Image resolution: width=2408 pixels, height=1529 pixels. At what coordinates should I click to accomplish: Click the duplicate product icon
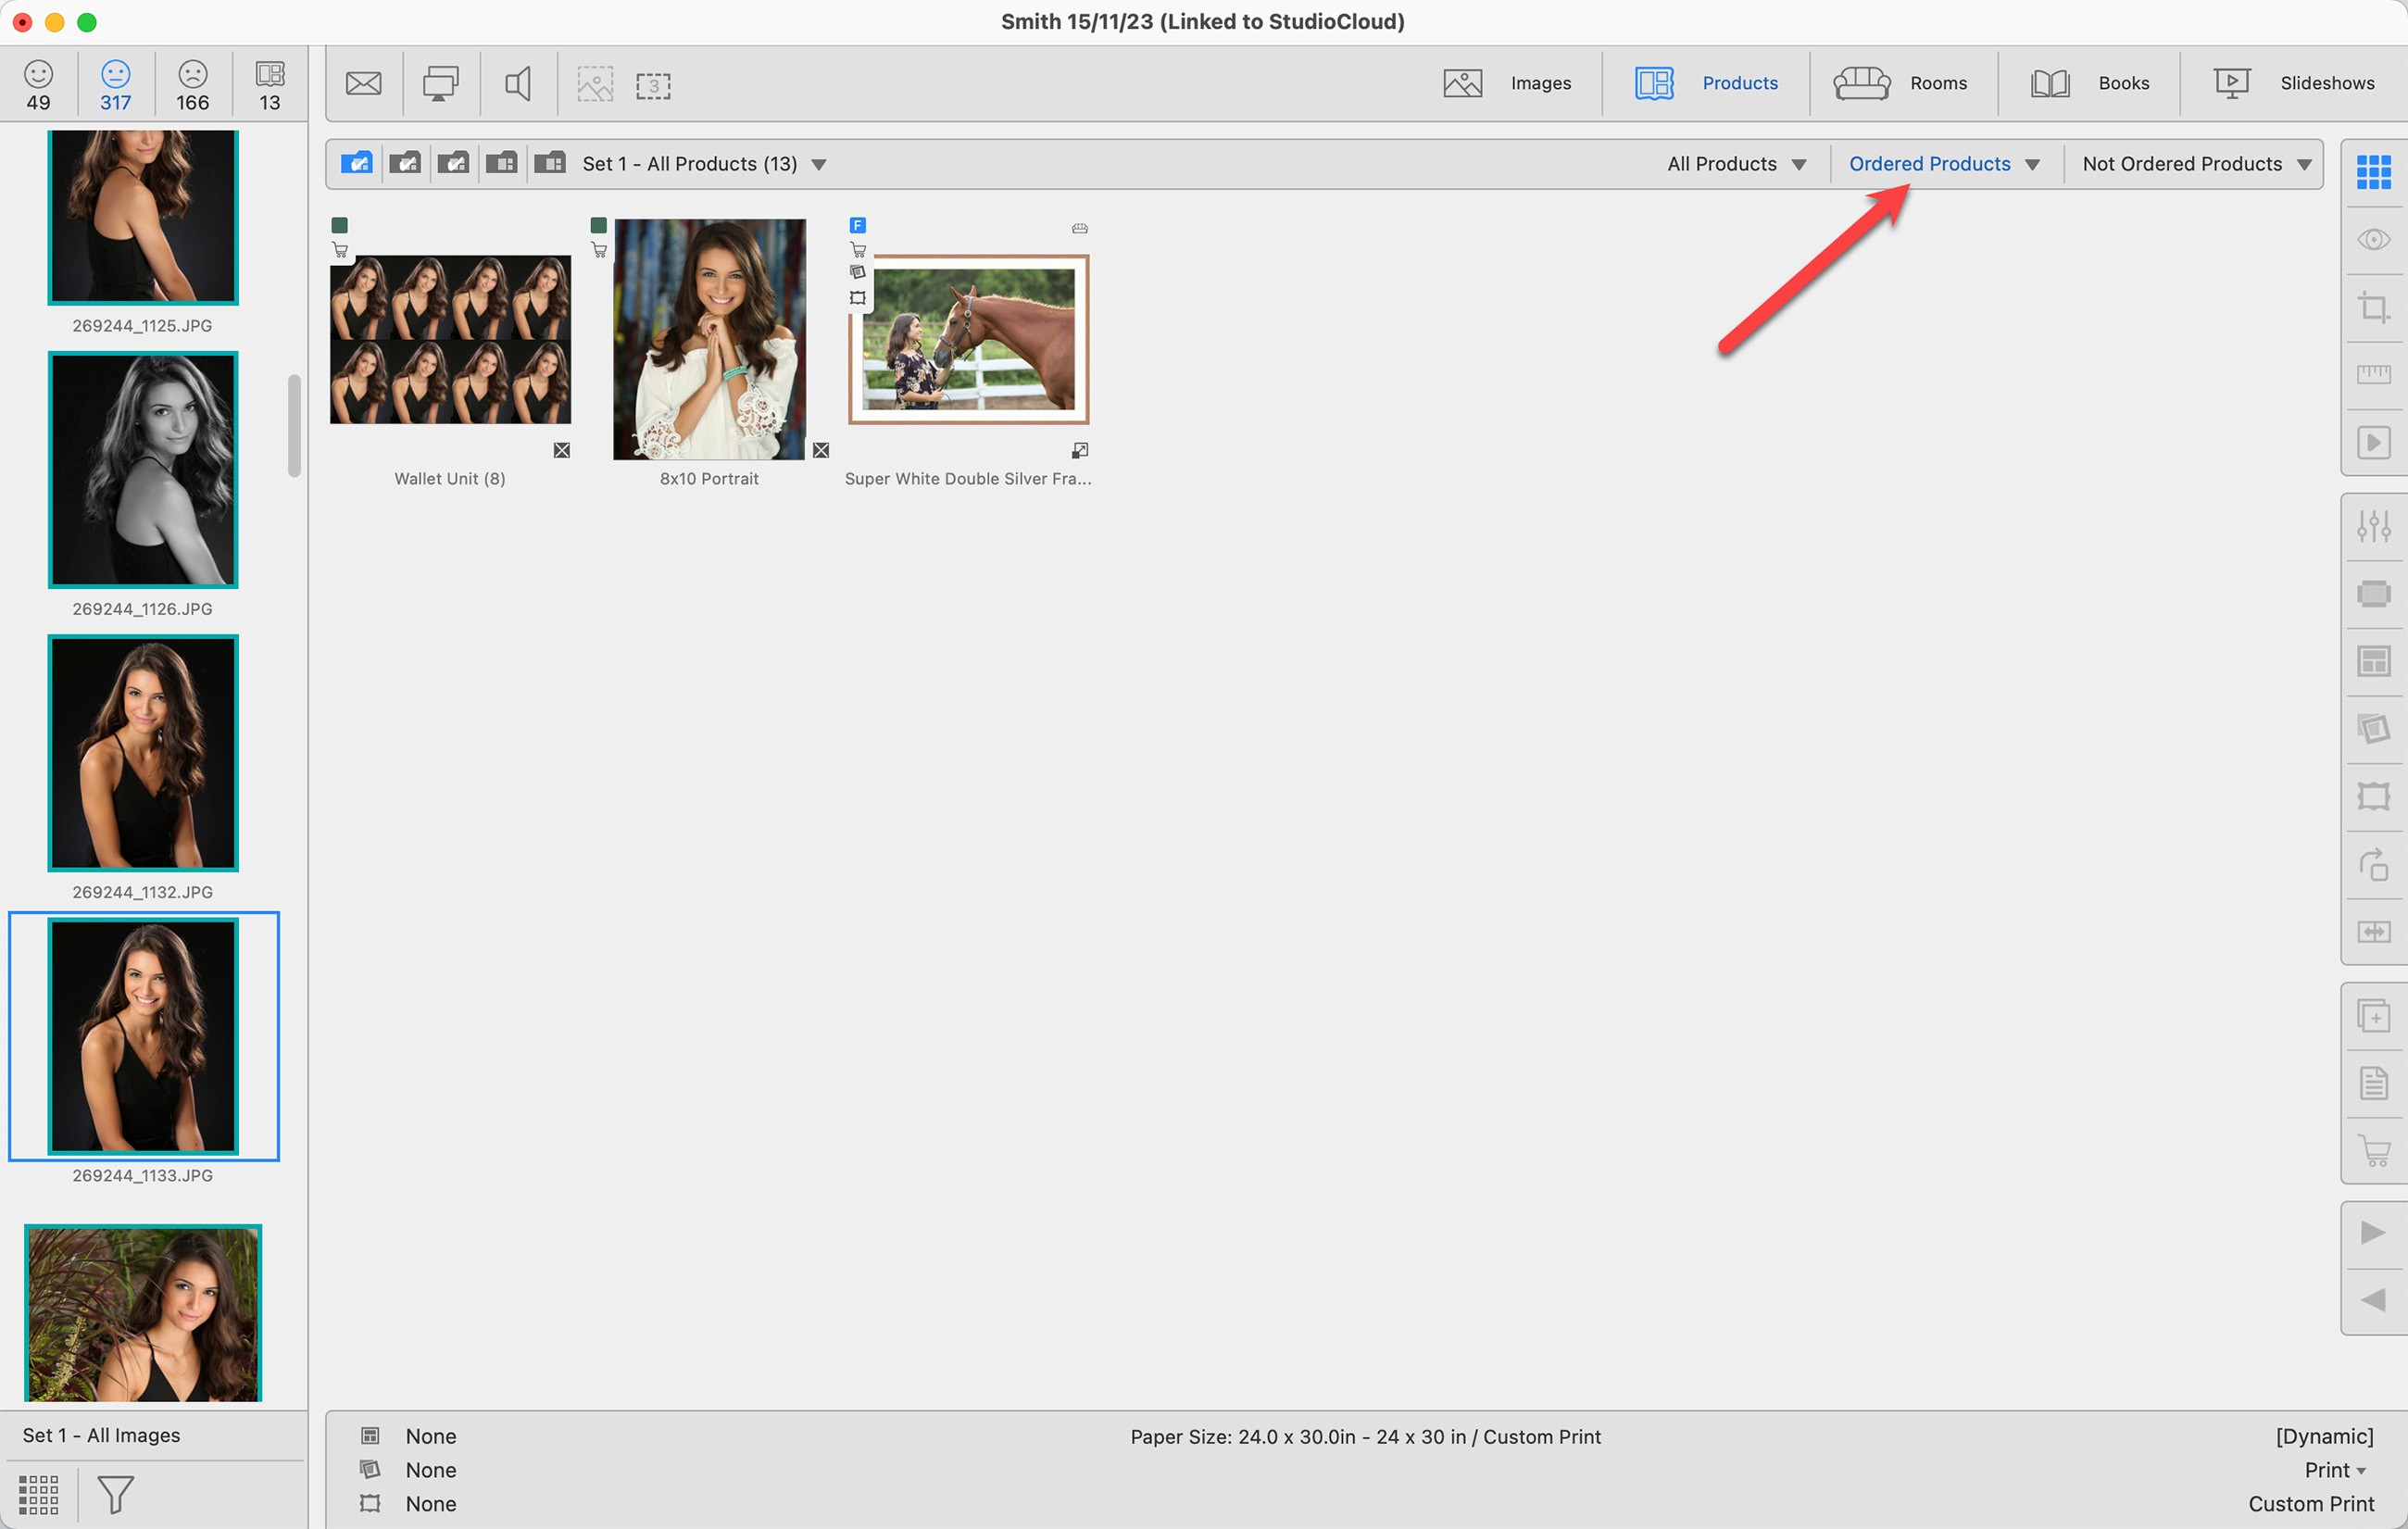(2373, 1016)
